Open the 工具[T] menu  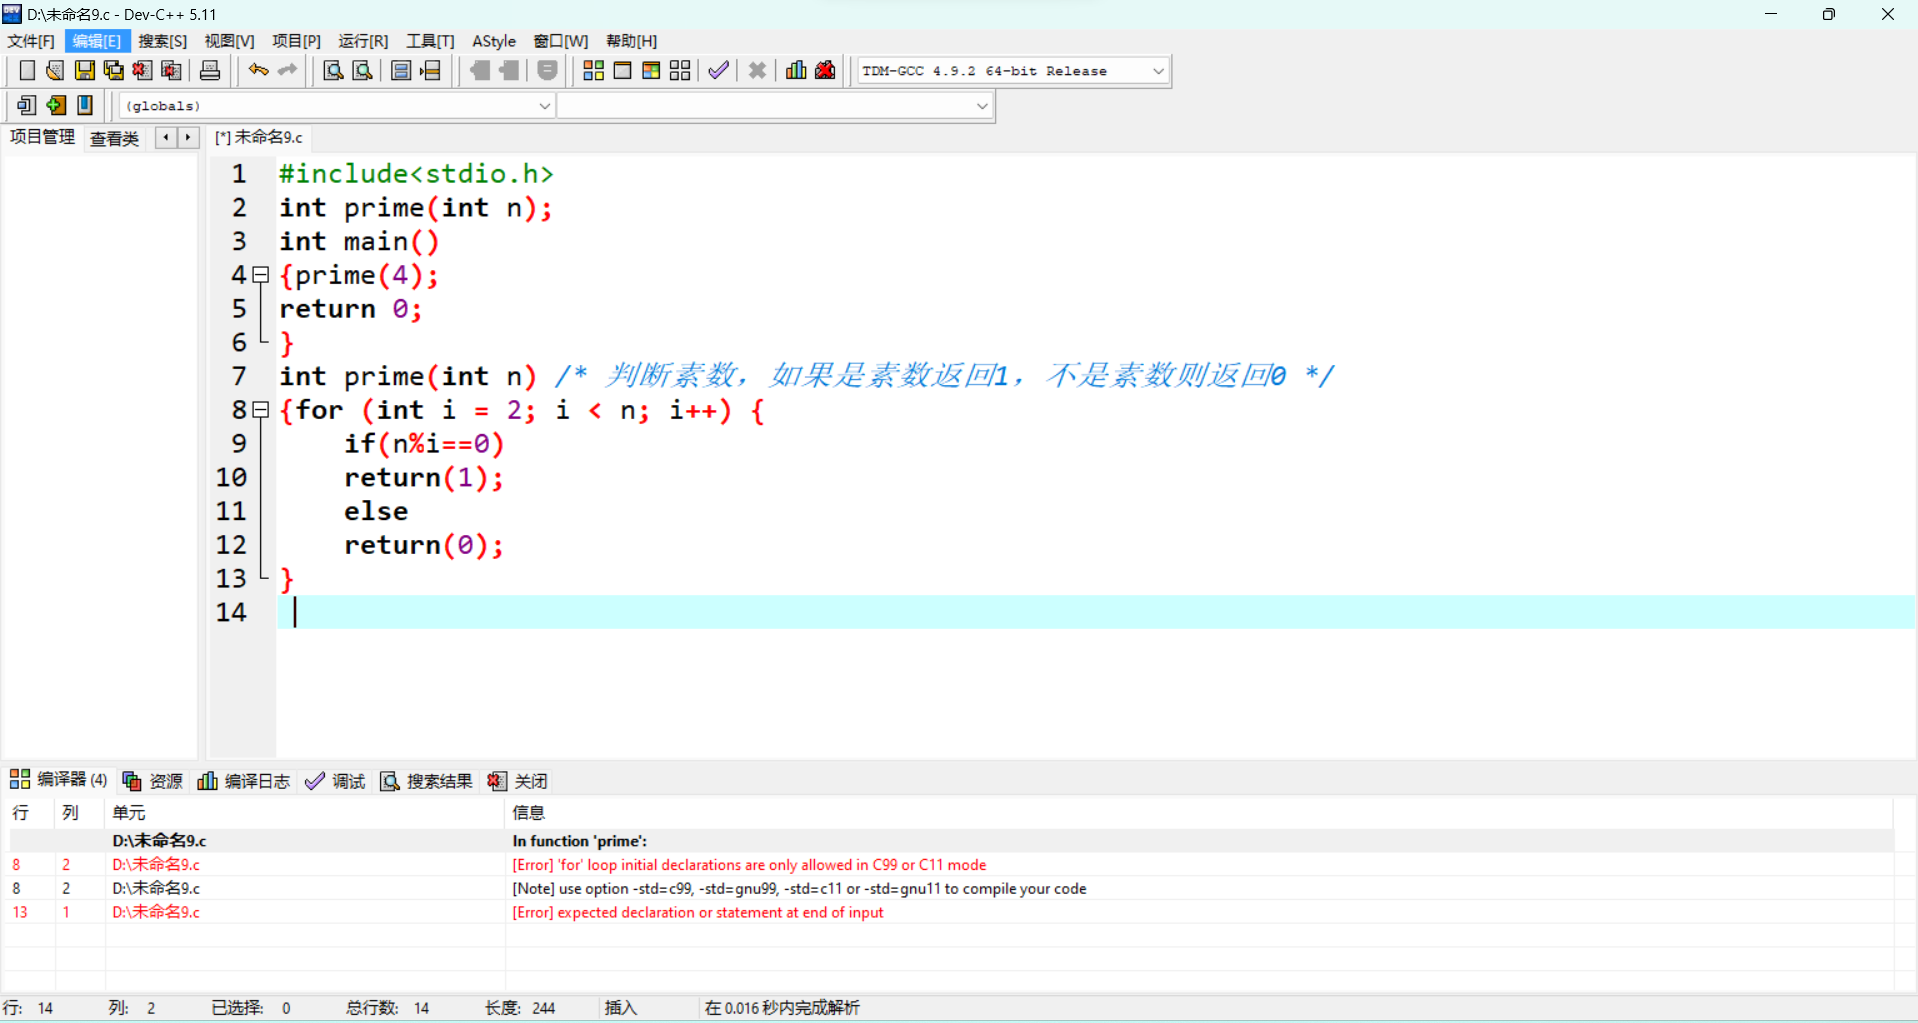[430, 41]
